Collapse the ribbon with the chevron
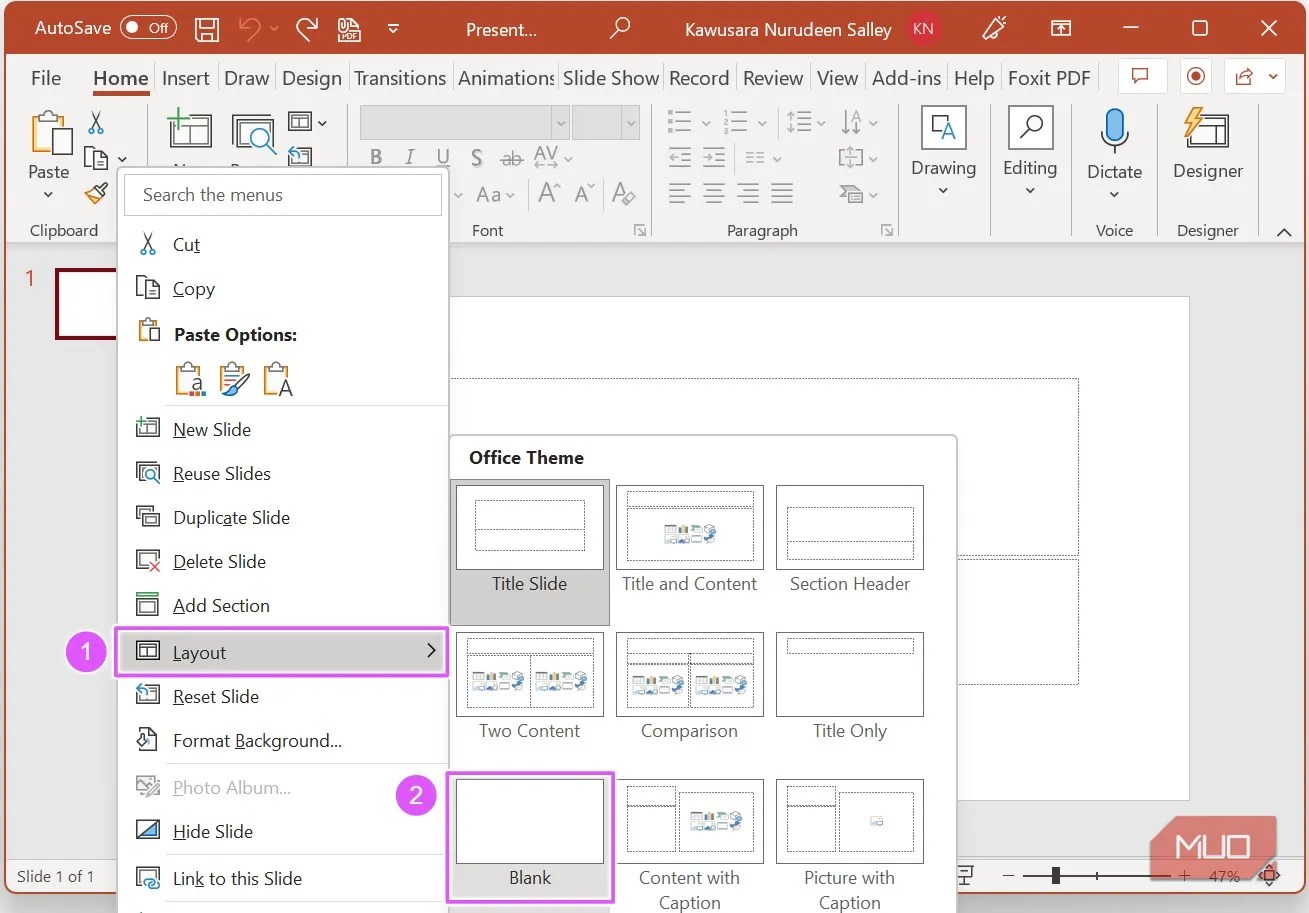Image resolution: width=1309 pixels, height=913 pixels. click(x=1284, y=230)
